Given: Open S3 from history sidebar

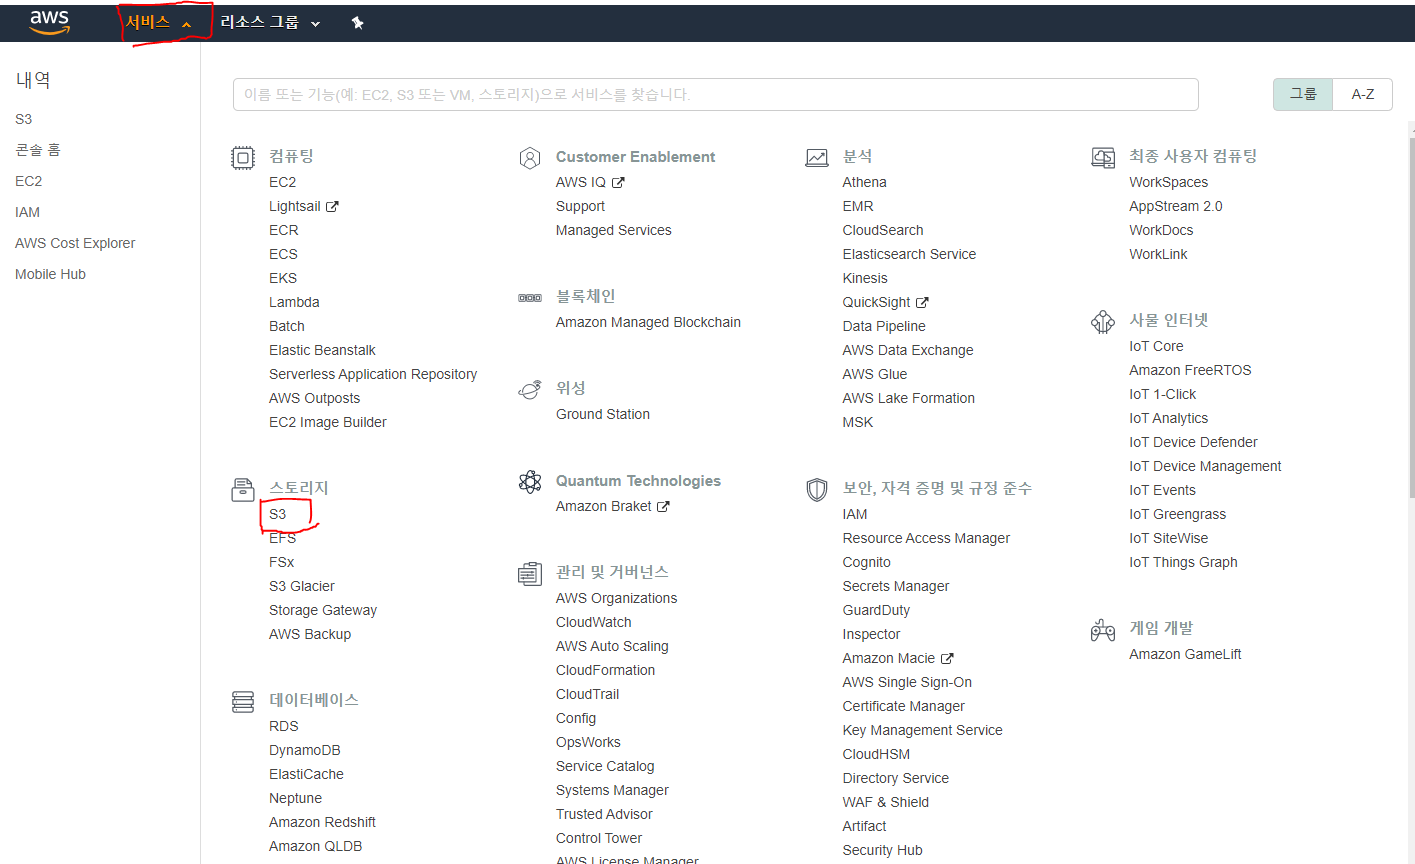Looking at the screenshot, I should (24, 119).
